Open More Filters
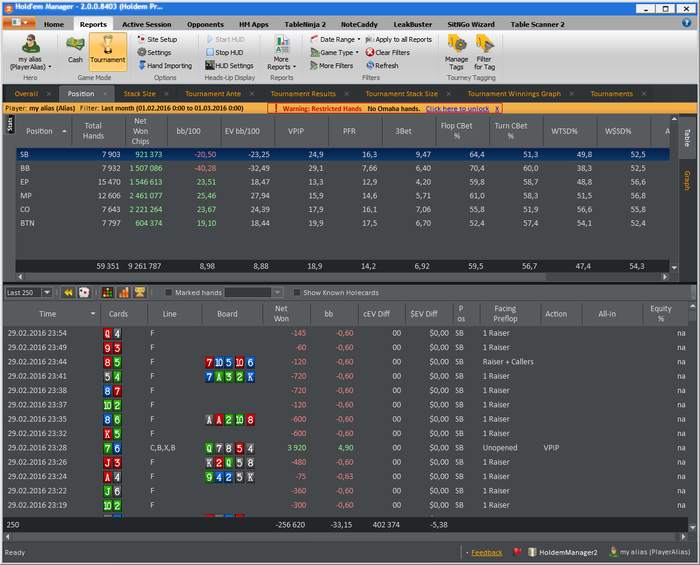The height and width of the screenshot is (565, 700). 332,66
